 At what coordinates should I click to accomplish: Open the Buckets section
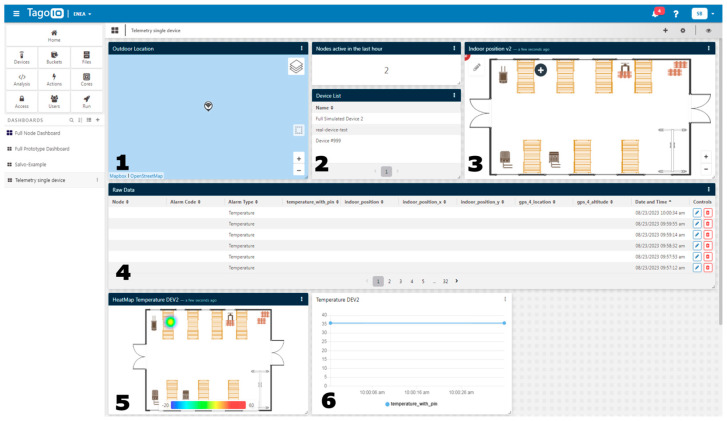[54, 57]
